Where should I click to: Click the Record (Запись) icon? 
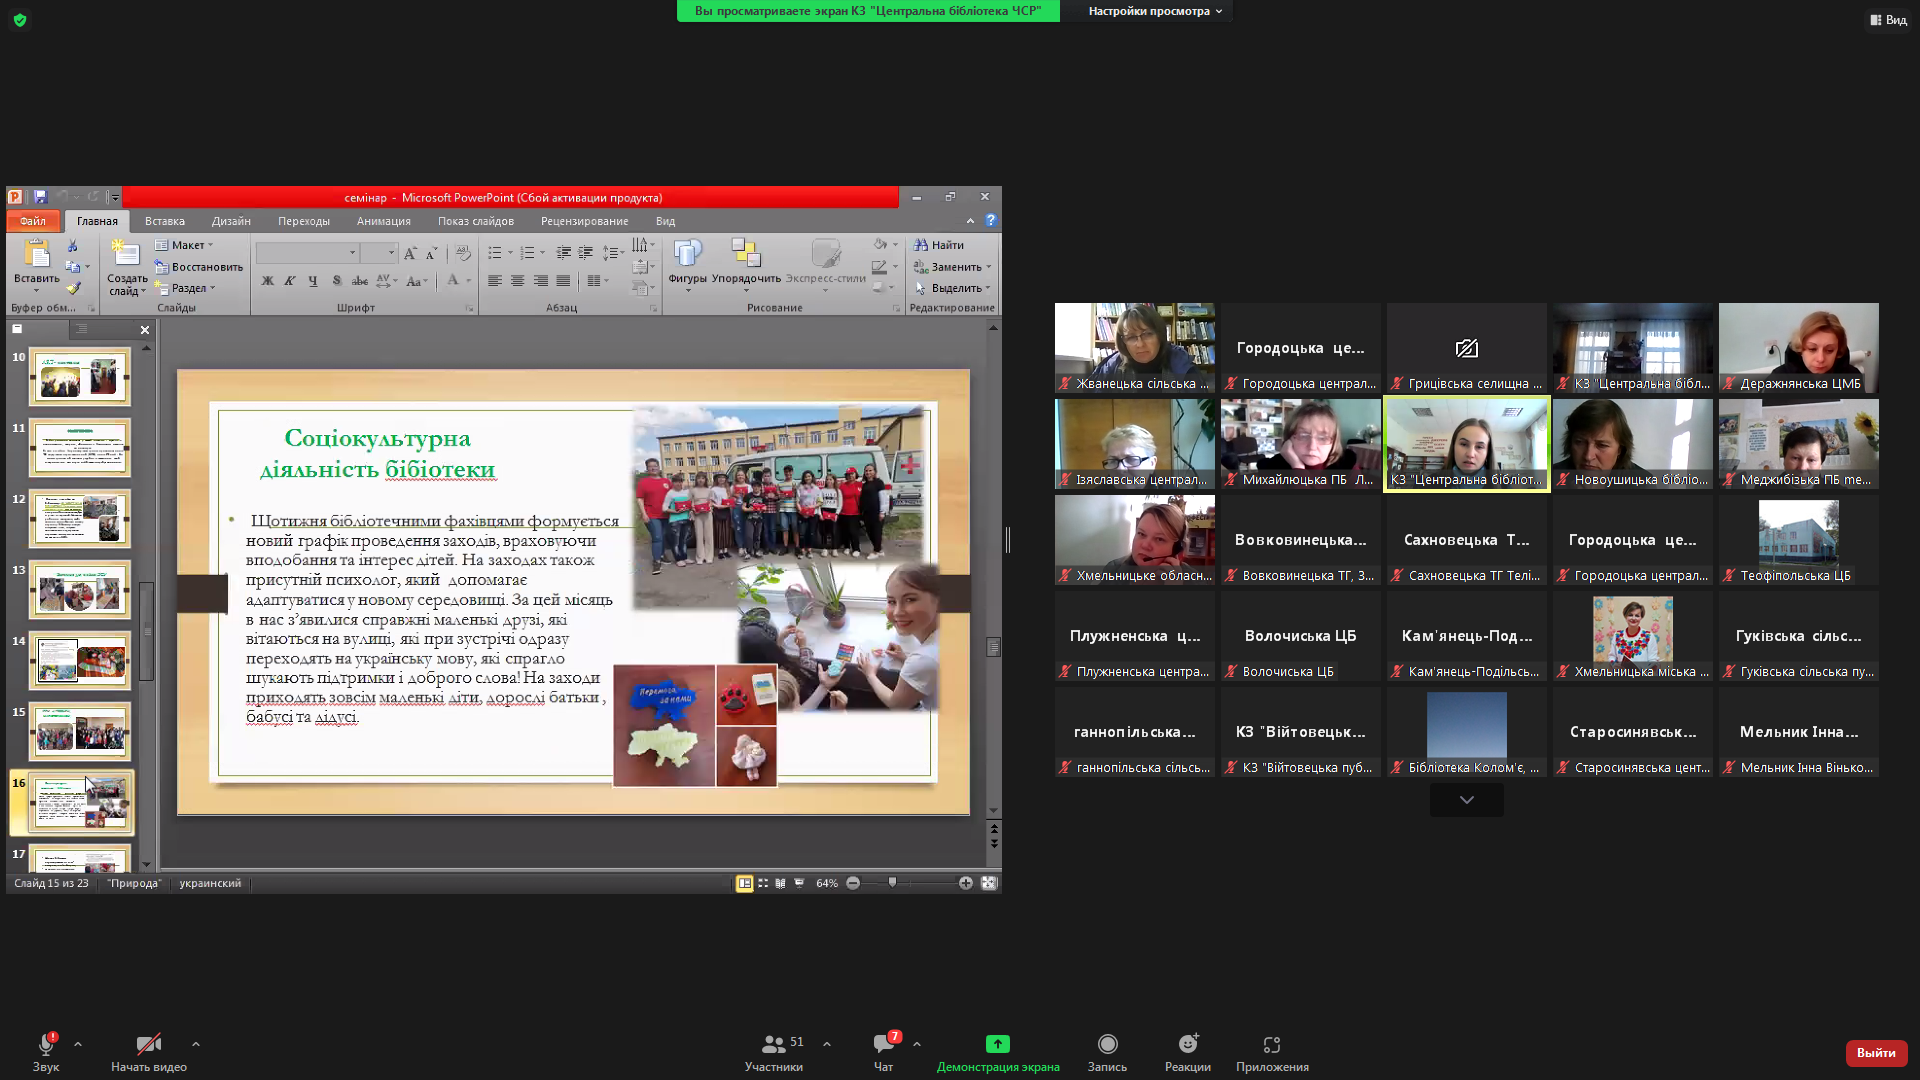(1107, 1045)
